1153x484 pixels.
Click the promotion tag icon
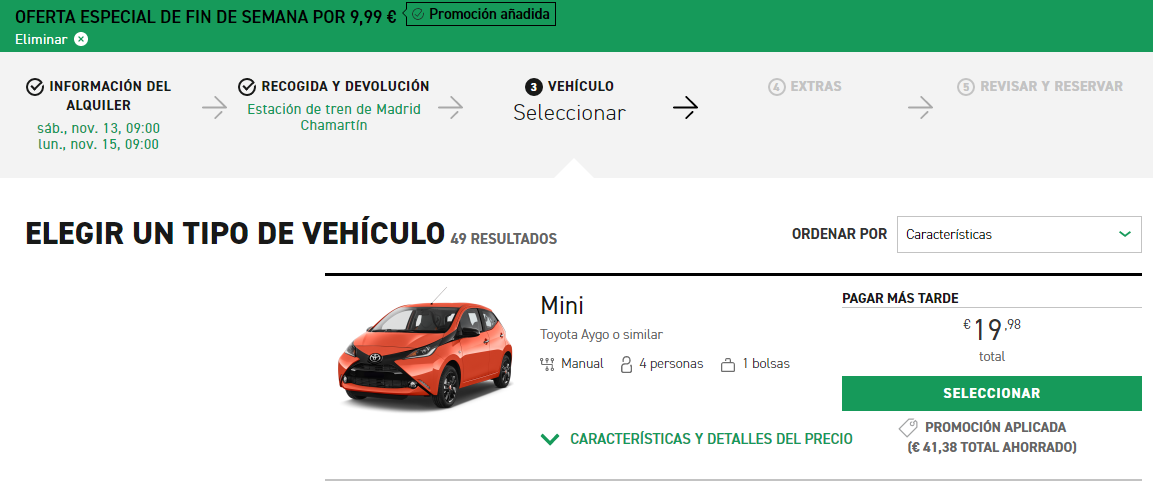(908, 427)
